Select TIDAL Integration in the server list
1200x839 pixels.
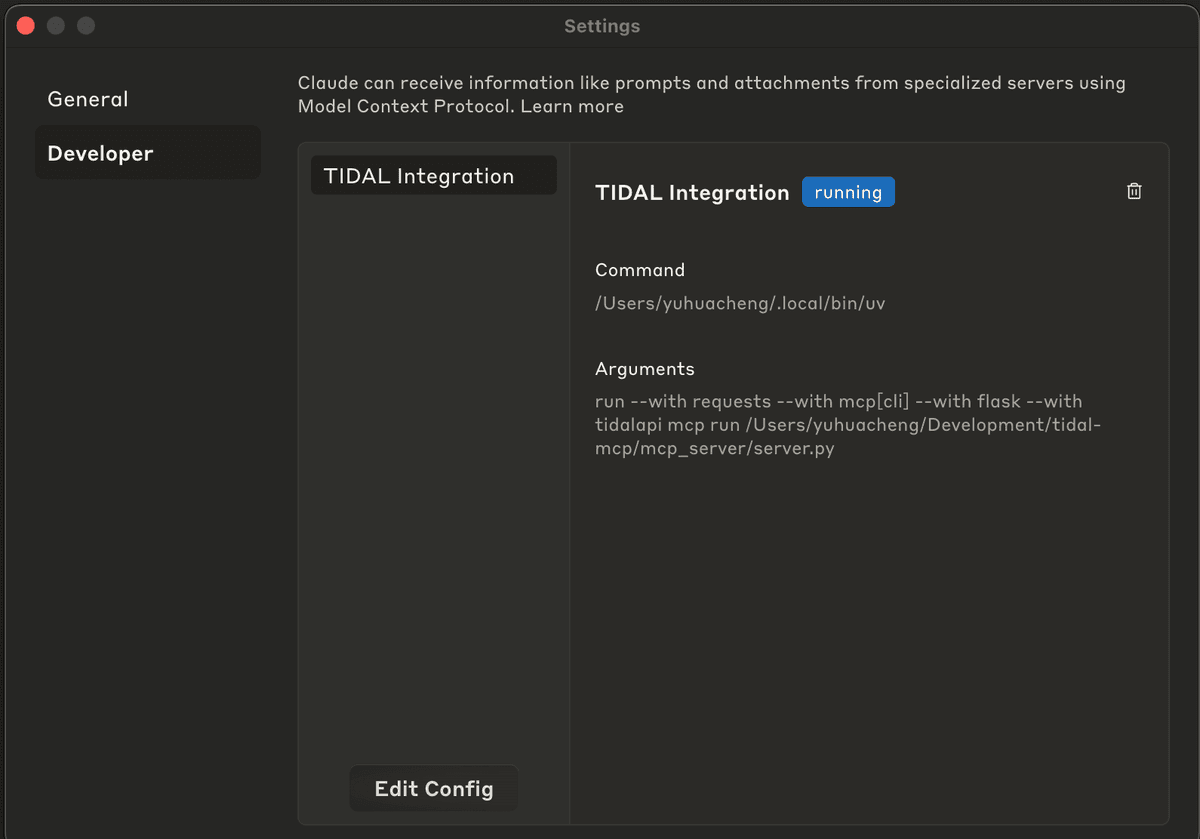(x=433, y=176)
